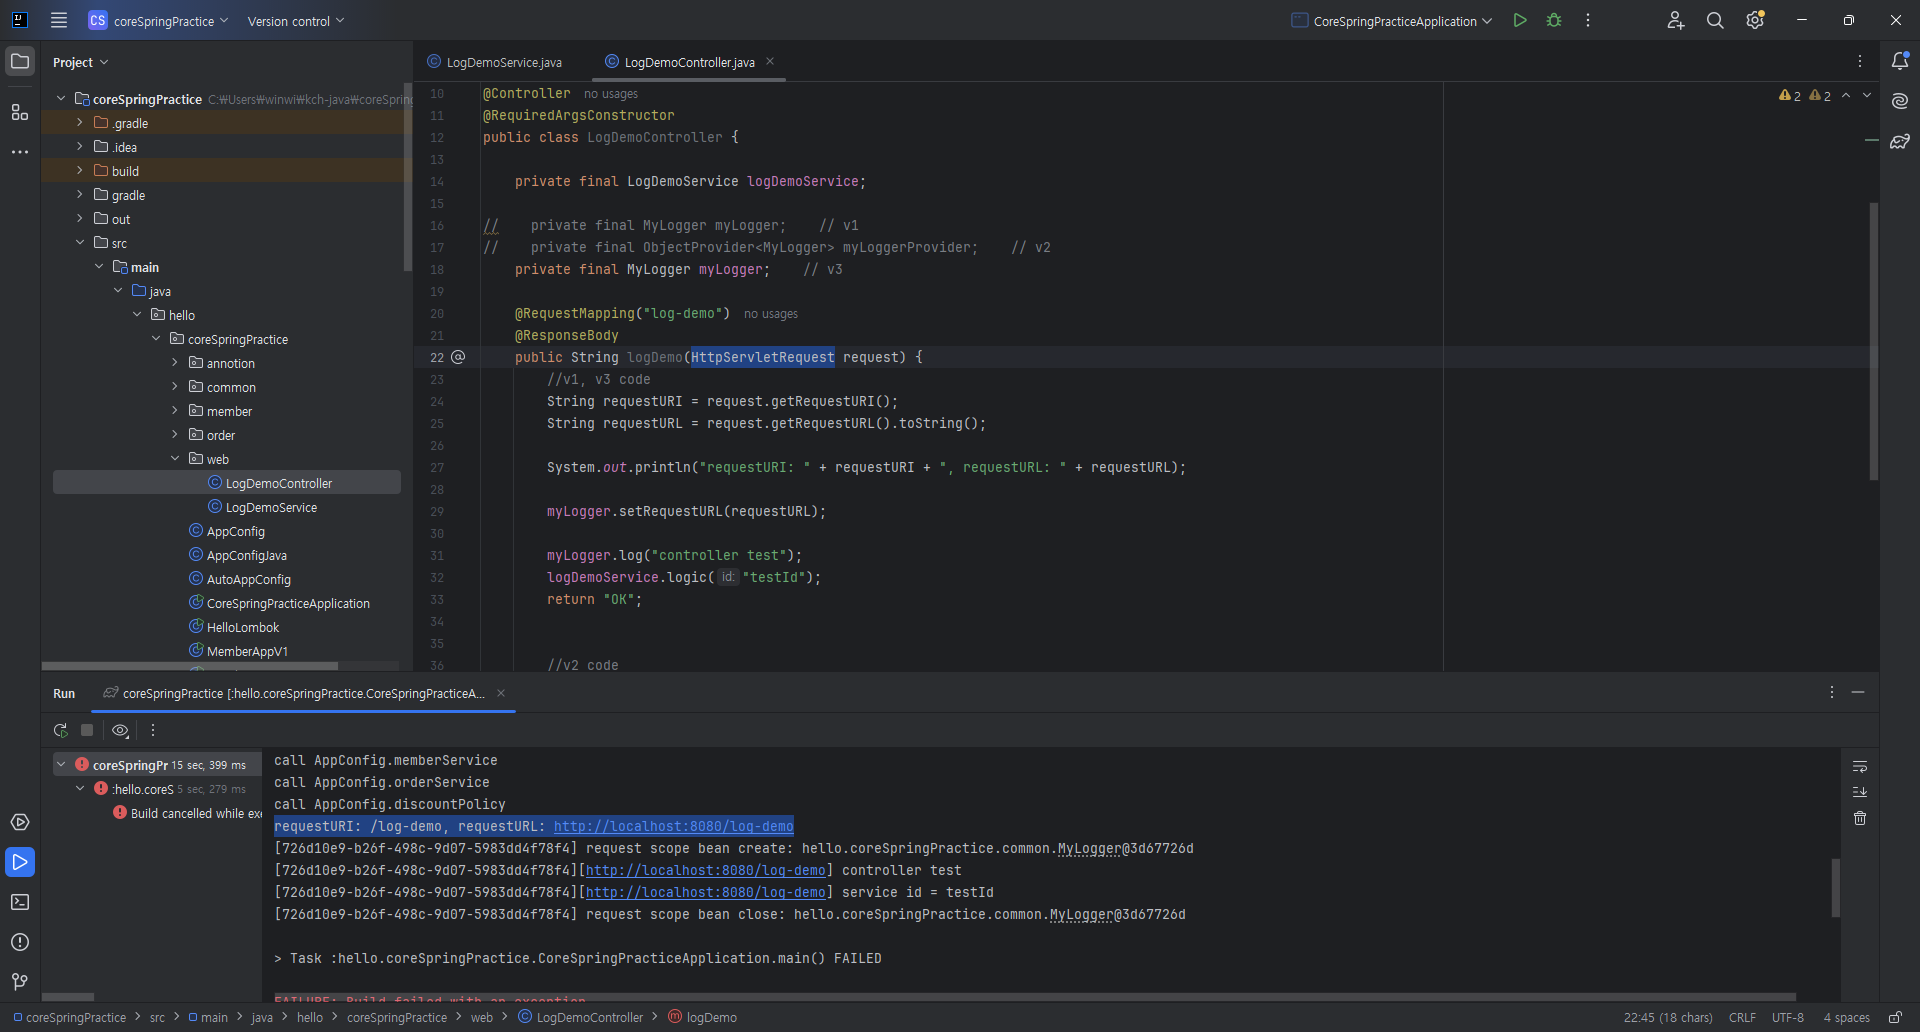The width and height of the screenshot is (1920, 1032).
Task: Click the gutter mapping icon at line 22
Action: click(458, 357)
